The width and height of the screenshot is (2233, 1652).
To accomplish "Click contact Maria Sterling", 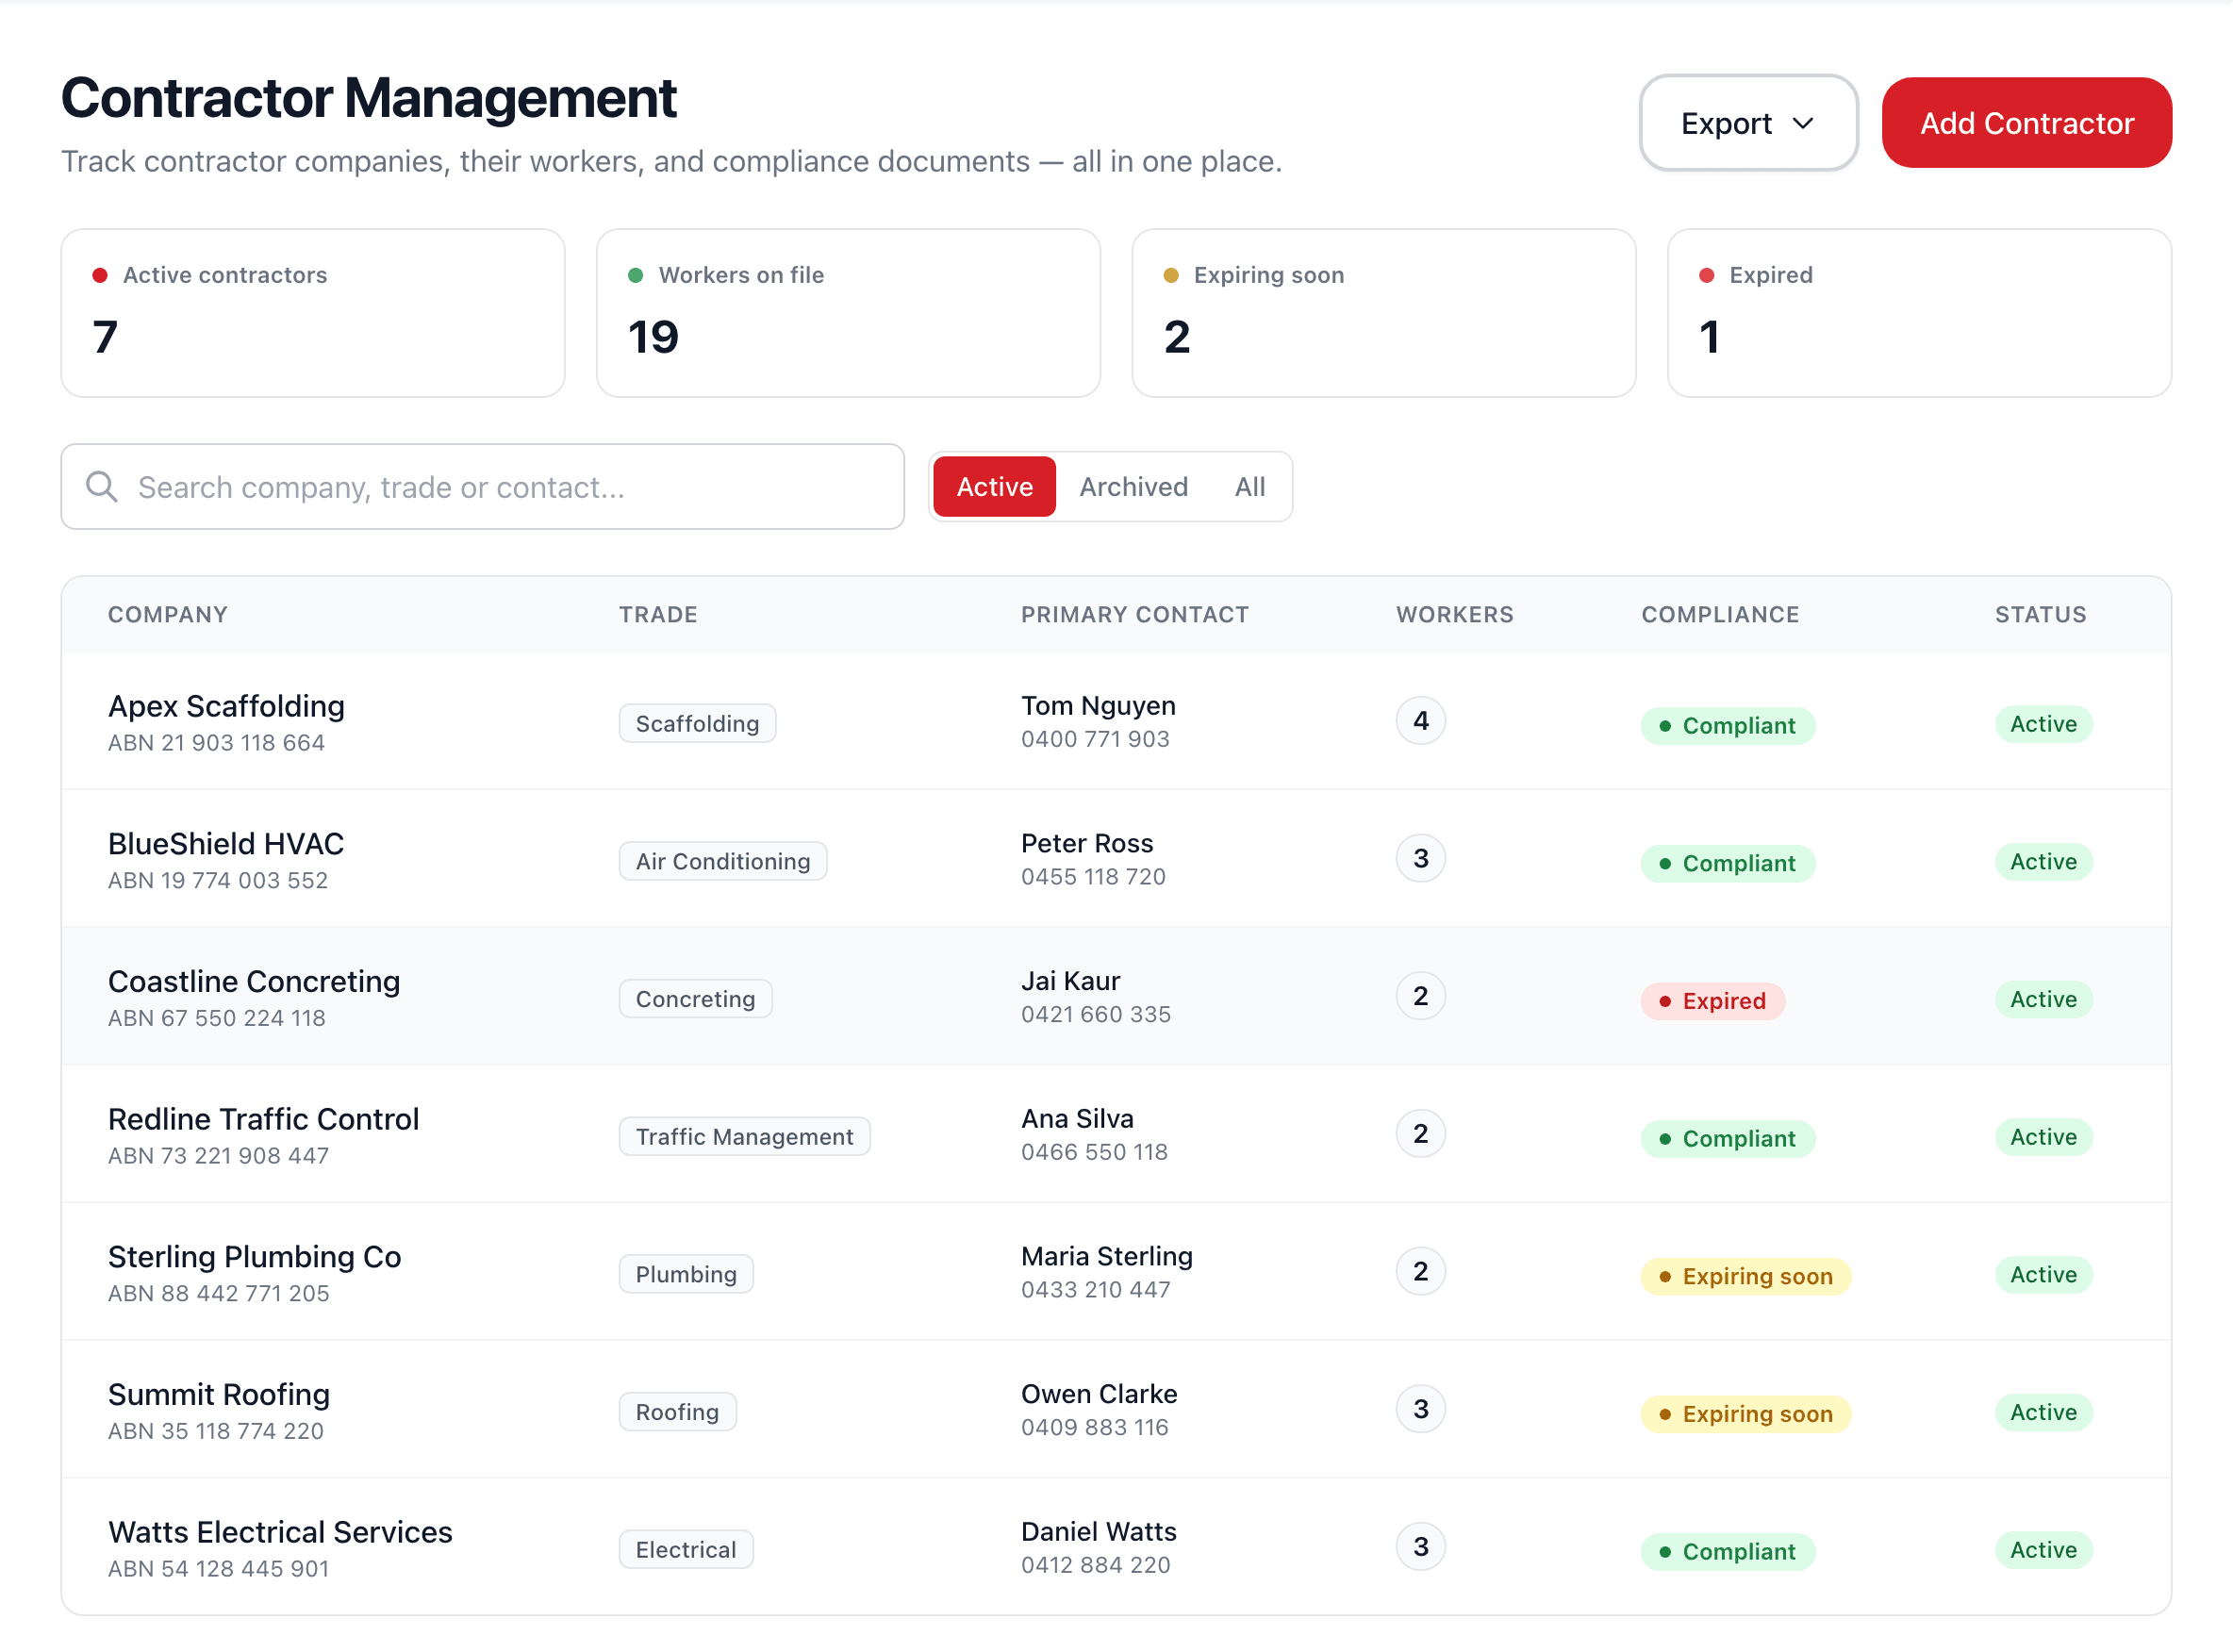I will click(1107, 1256).
